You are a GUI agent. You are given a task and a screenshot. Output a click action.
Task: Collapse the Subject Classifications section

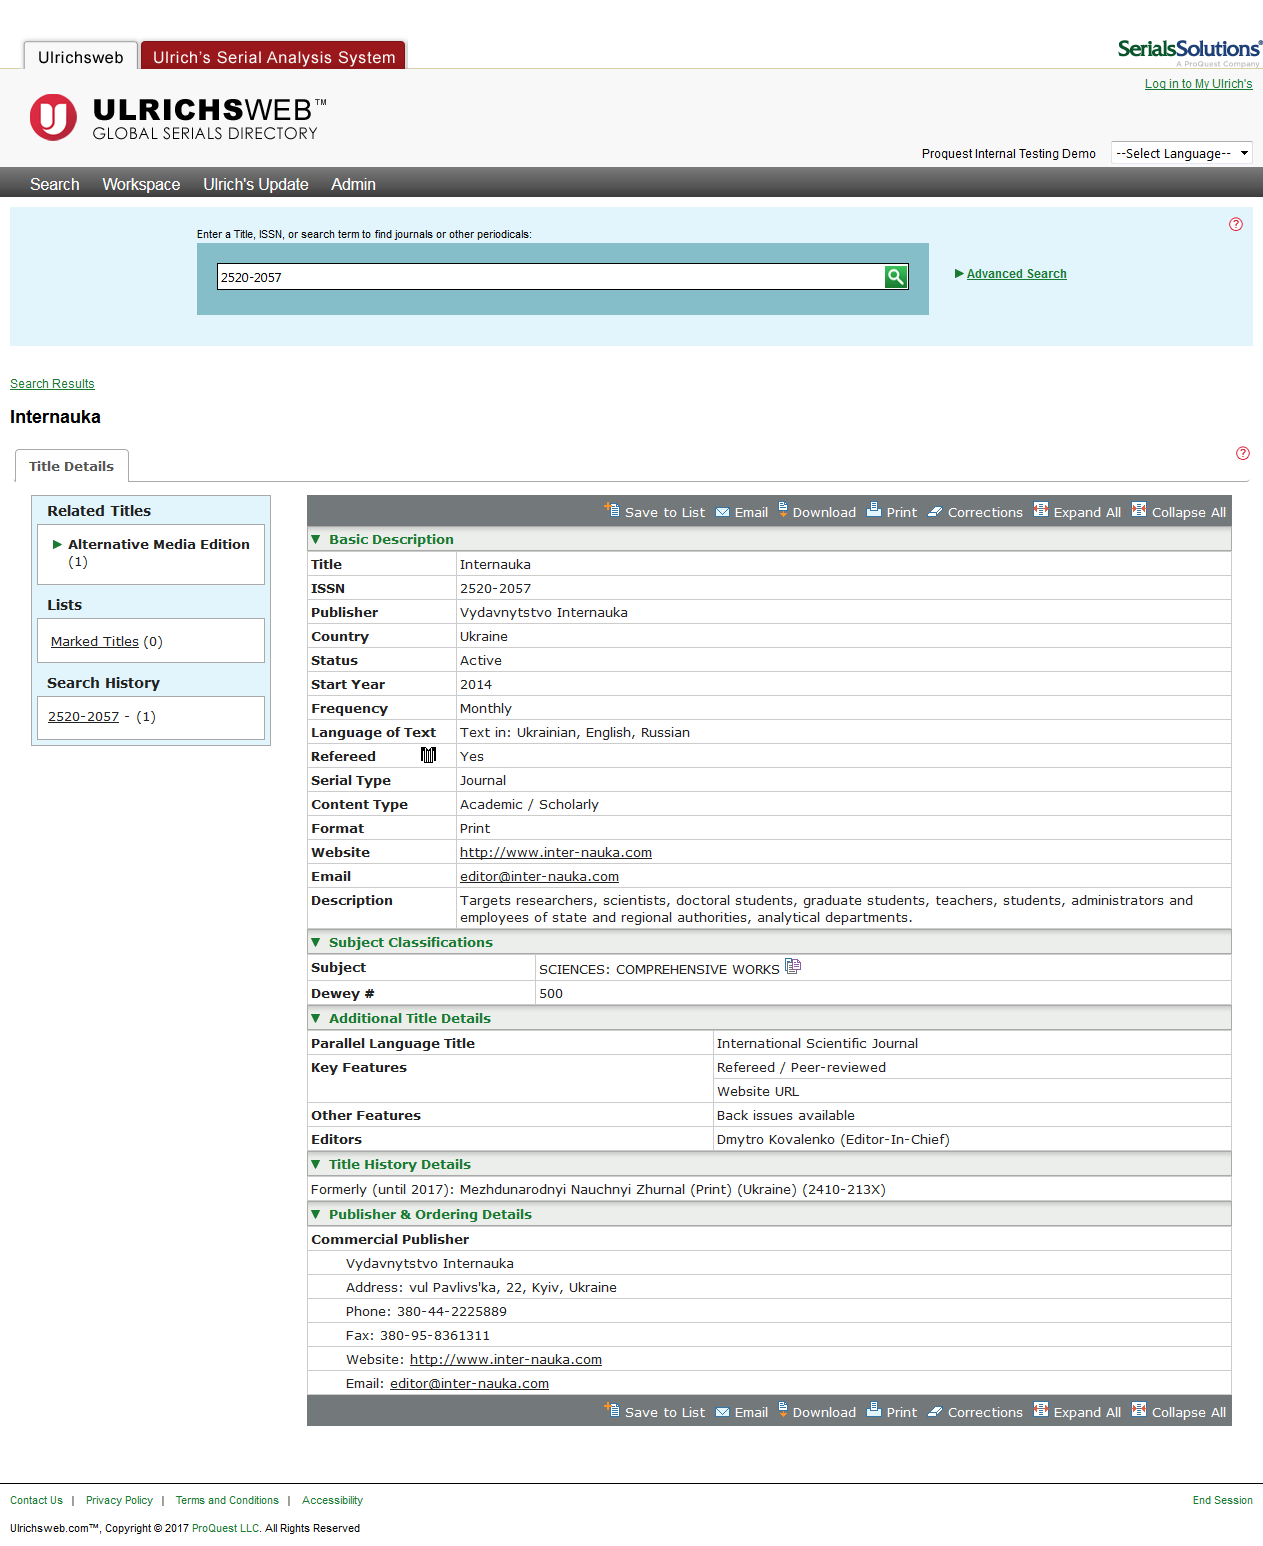316,942
